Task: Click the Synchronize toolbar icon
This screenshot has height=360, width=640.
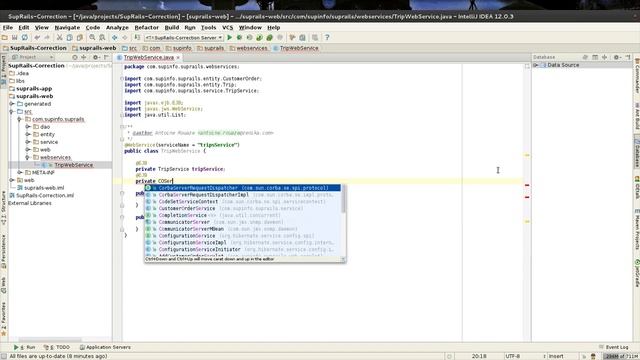Action: pos(25,38)
